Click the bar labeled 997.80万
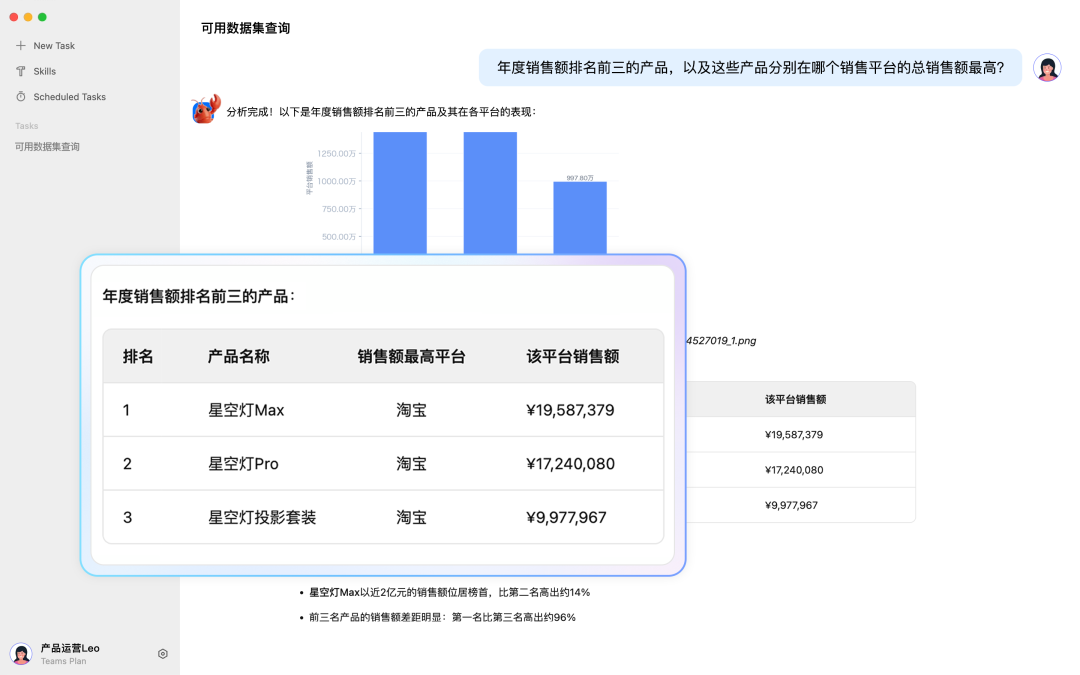The height and width of the screenshot is (675, 1080). tap(580, 215)
